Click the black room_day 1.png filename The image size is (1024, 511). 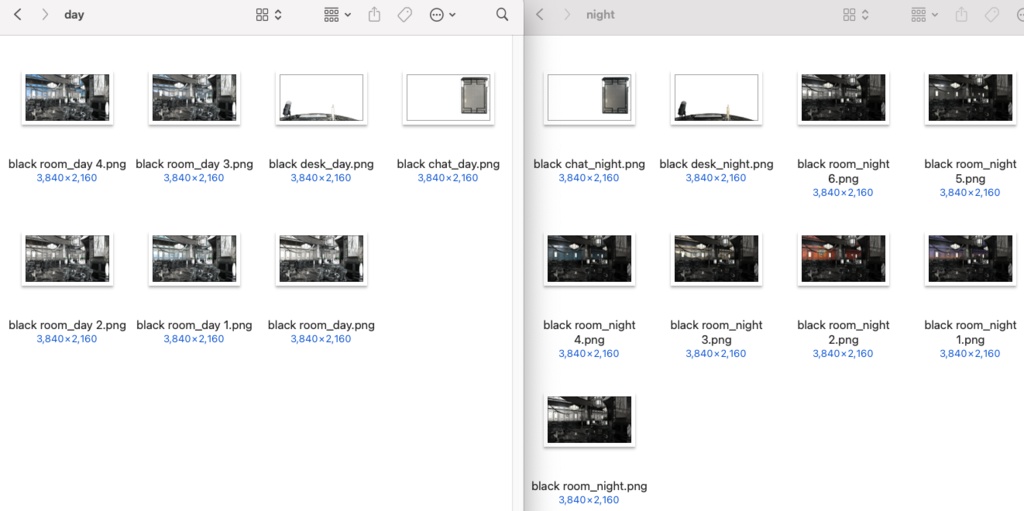[194, 325]
